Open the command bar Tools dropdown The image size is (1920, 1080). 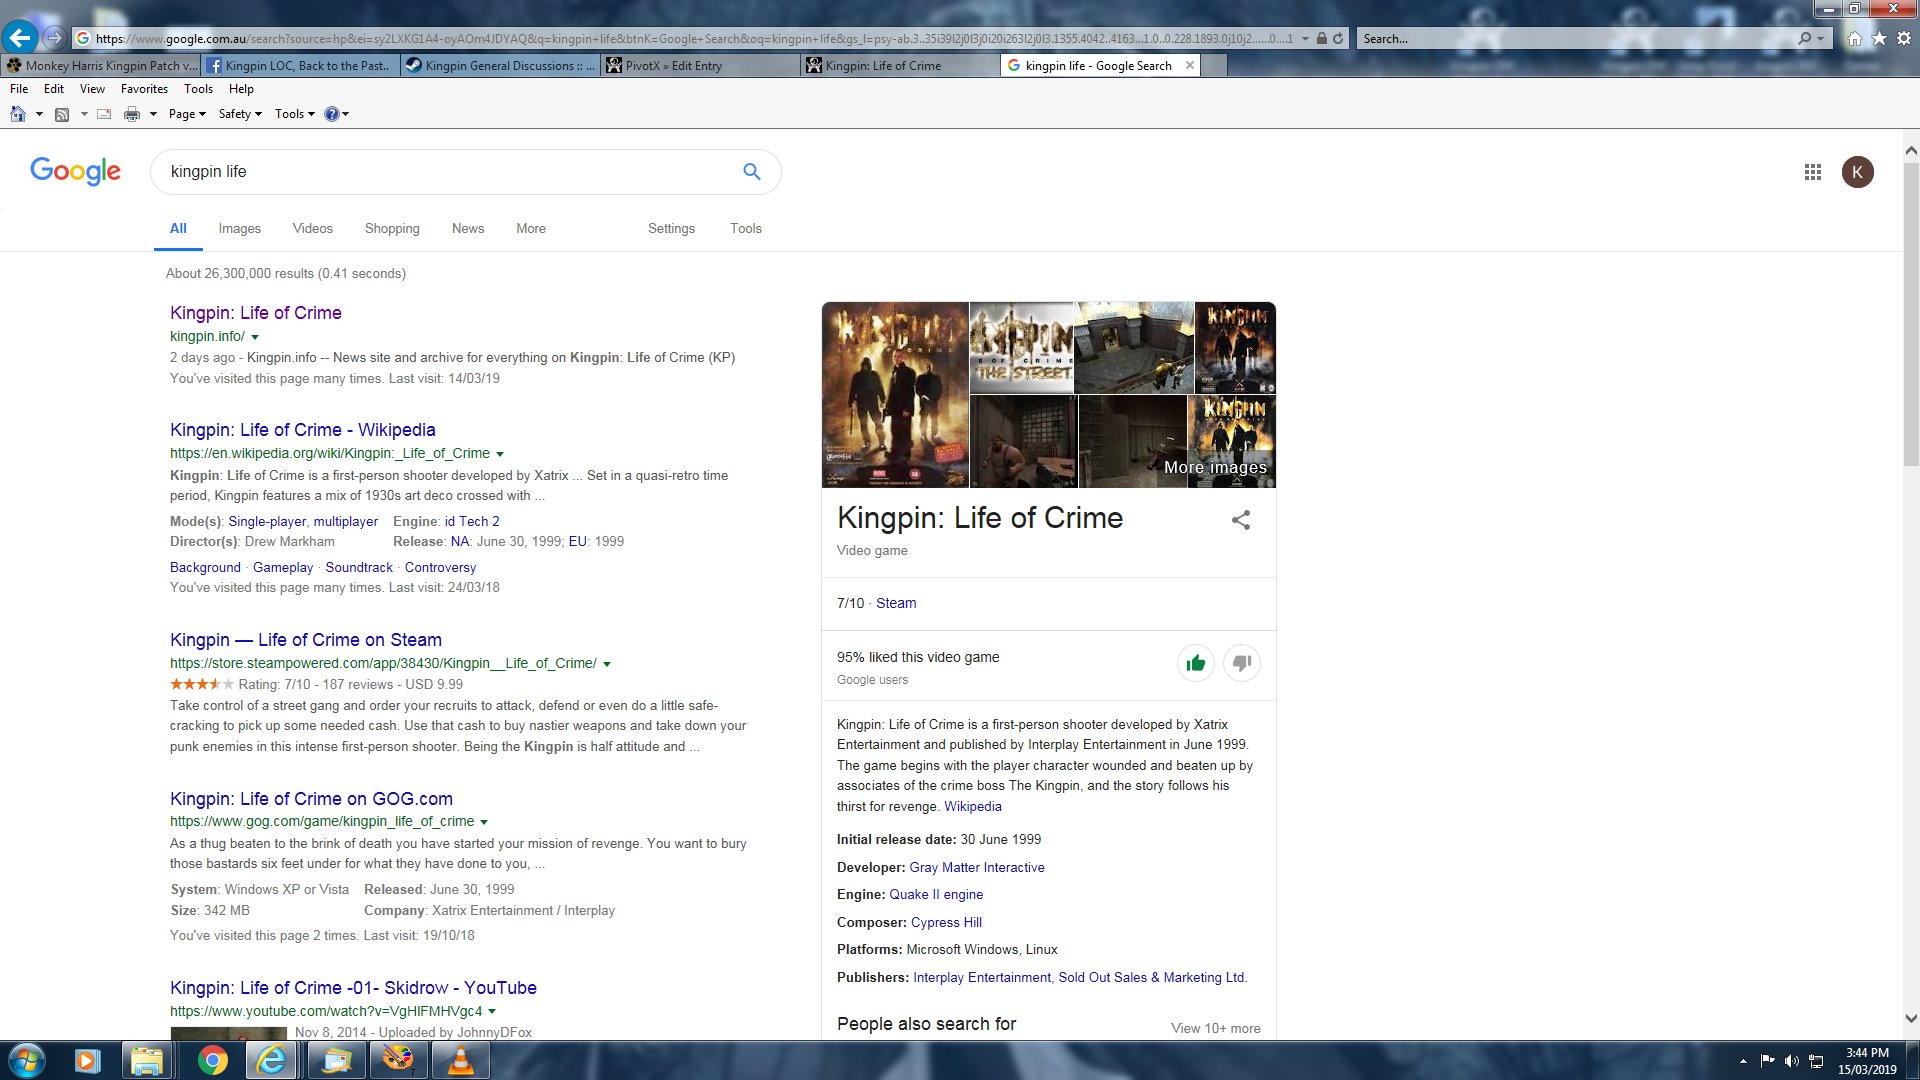coord(295,114)
